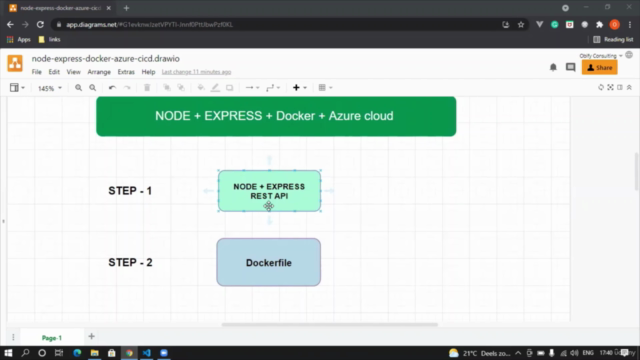The width and height of the screenshot is (640, 360).
Task: Zoom in with magnifier plus icon
Action: [x=78, y=88]
